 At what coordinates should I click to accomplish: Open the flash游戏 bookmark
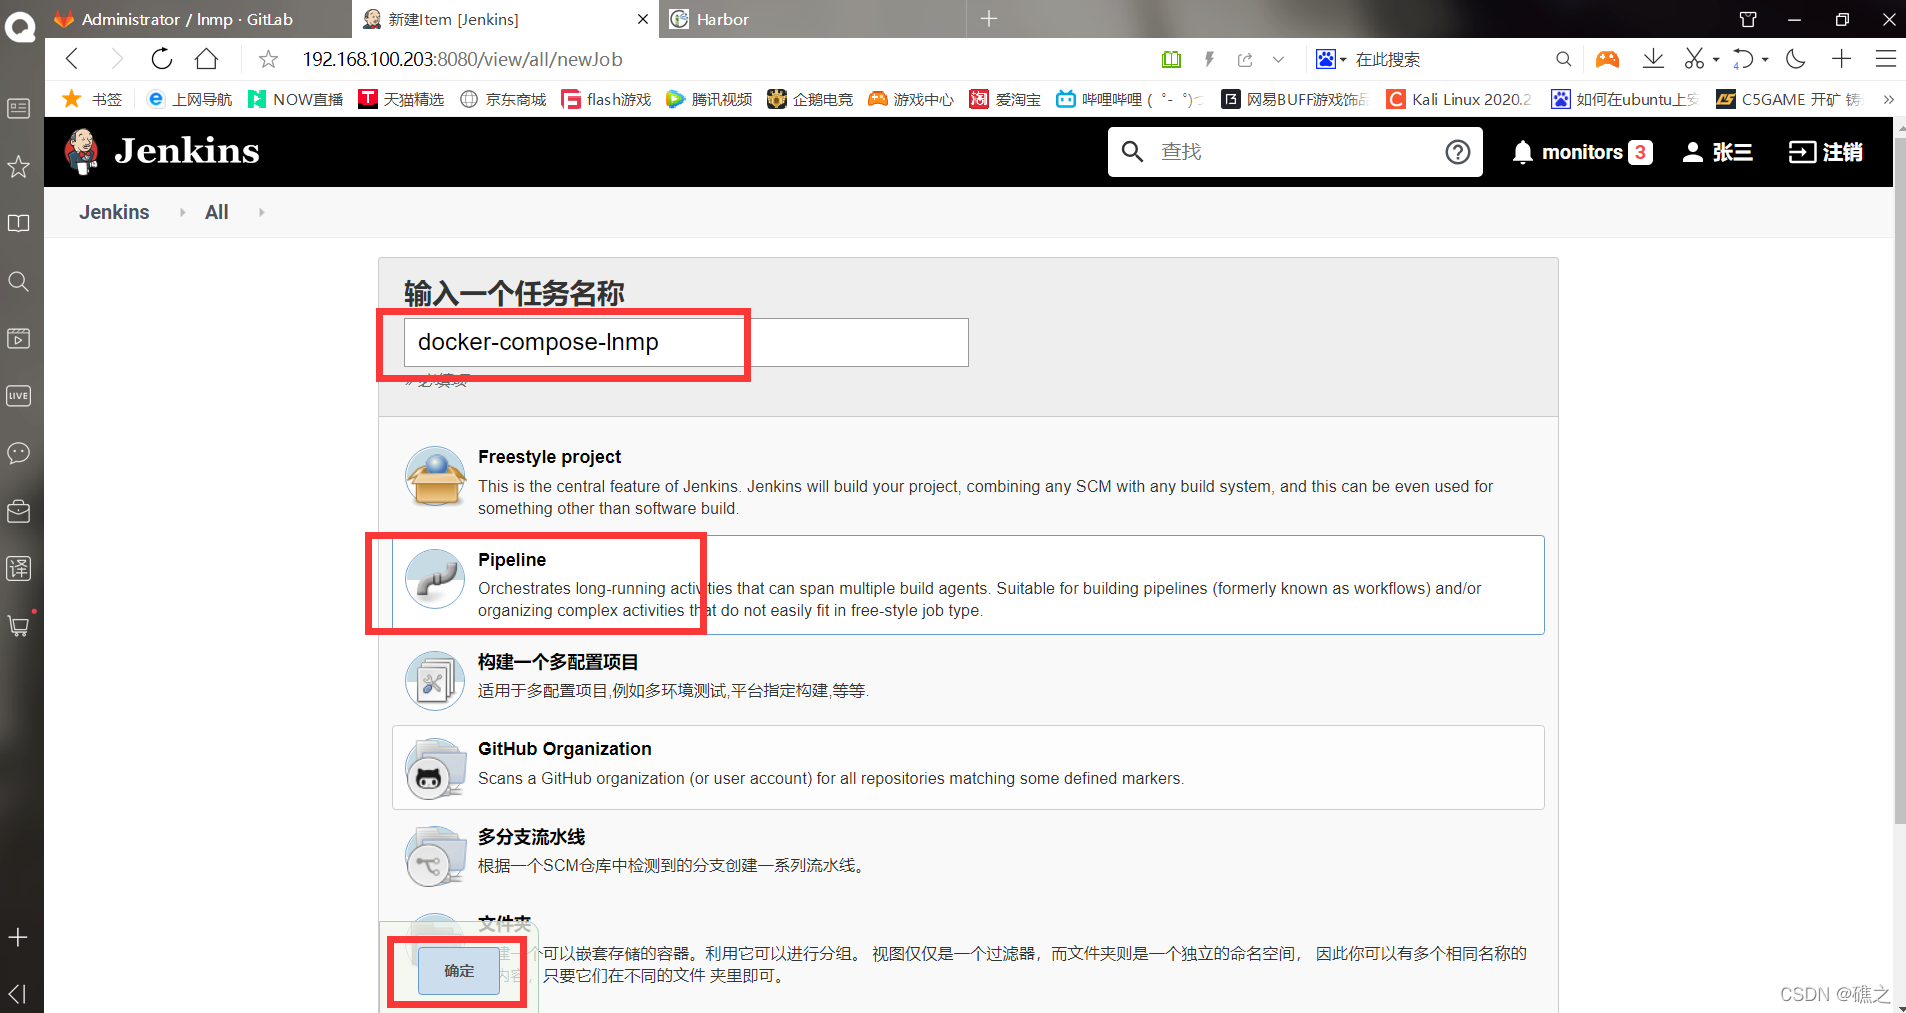click(x=606, y=99)
